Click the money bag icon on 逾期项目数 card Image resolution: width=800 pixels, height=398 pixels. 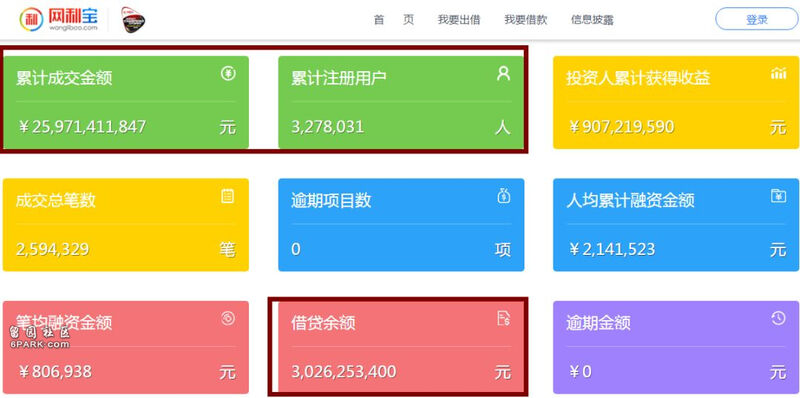(504, 196)
